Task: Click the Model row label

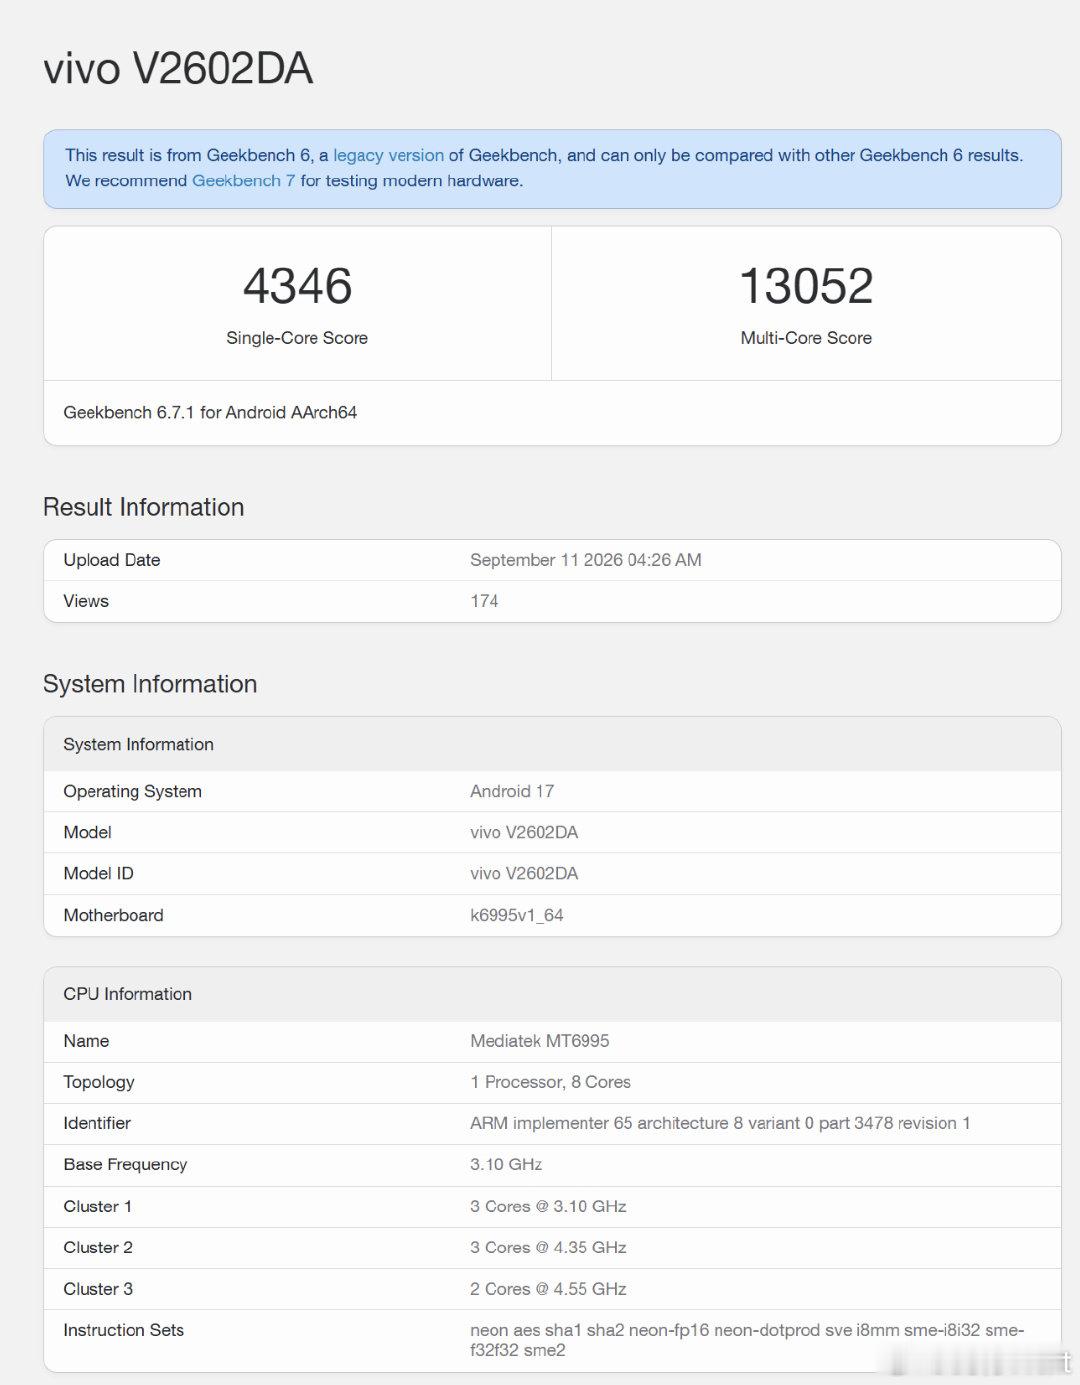Action: coord(88,832)
